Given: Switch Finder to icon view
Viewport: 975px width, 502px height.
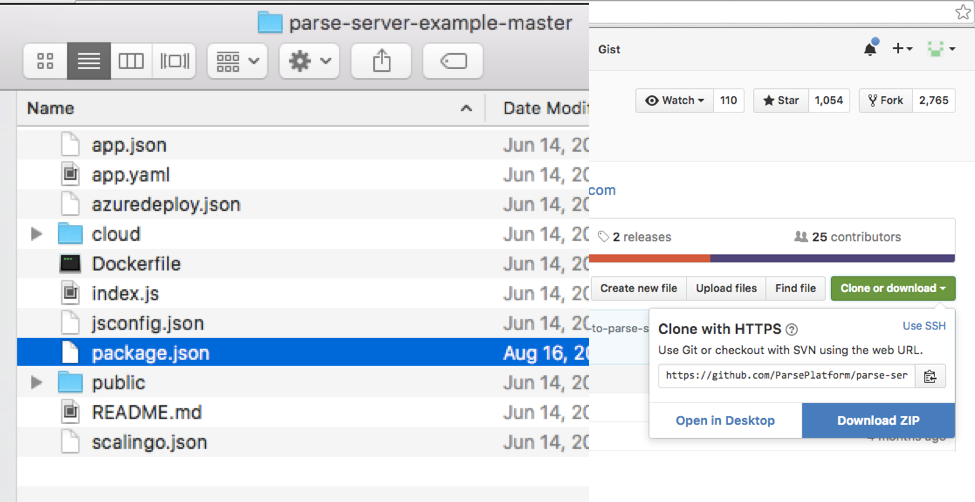Looking at the screenshot, I should coord(45,61).
